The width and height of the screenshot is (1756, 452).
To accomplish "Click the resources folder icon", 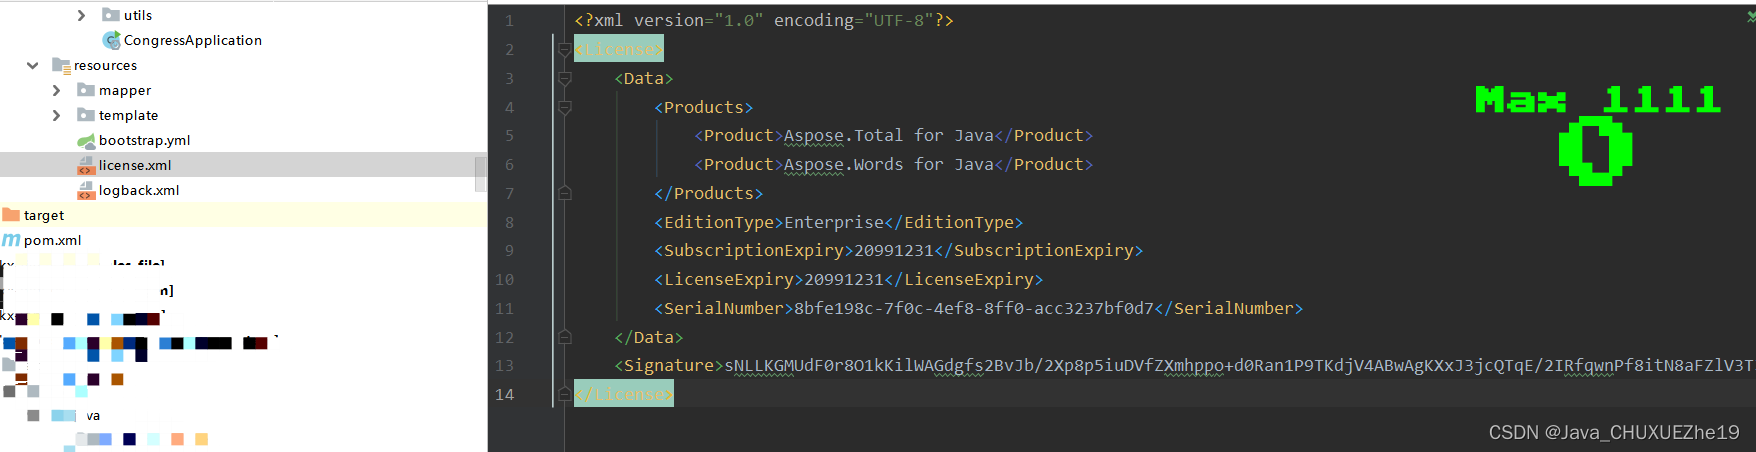I will [x=61, y=65].
